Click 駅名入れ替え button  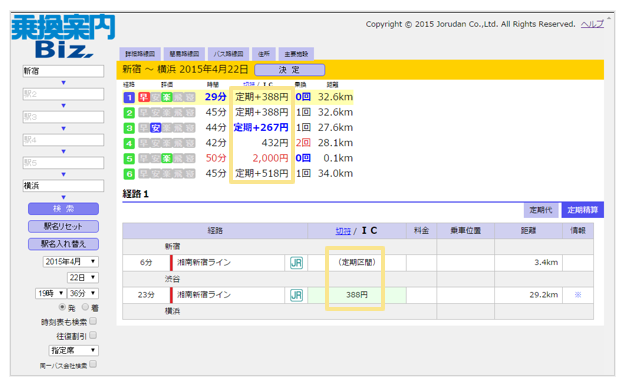(x=63, y=244)
